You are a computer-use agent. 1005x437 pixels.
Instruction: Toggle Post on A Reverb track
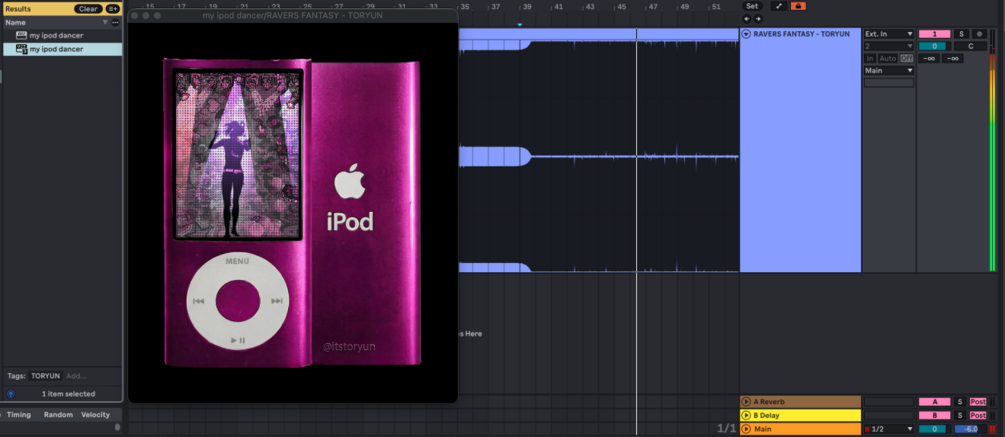(977, 402)
